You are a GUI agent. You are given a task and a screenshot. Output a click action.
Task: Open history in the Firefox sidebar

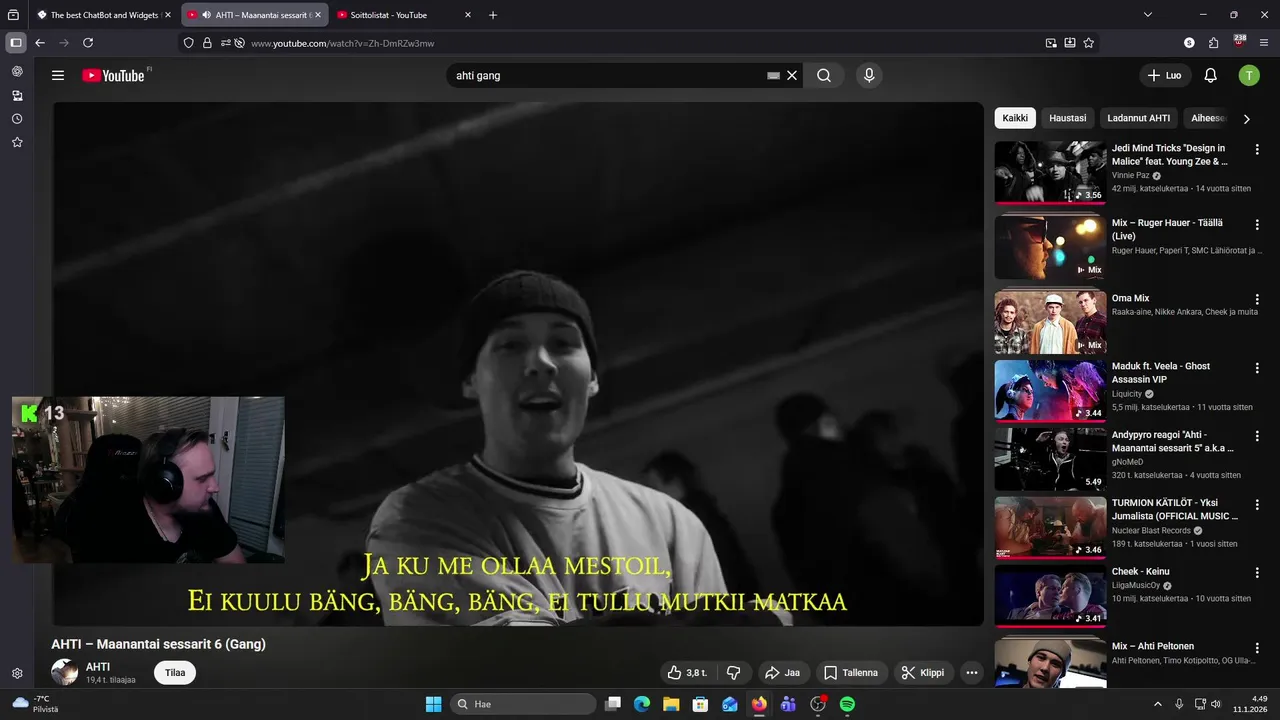tap(17, 119)
